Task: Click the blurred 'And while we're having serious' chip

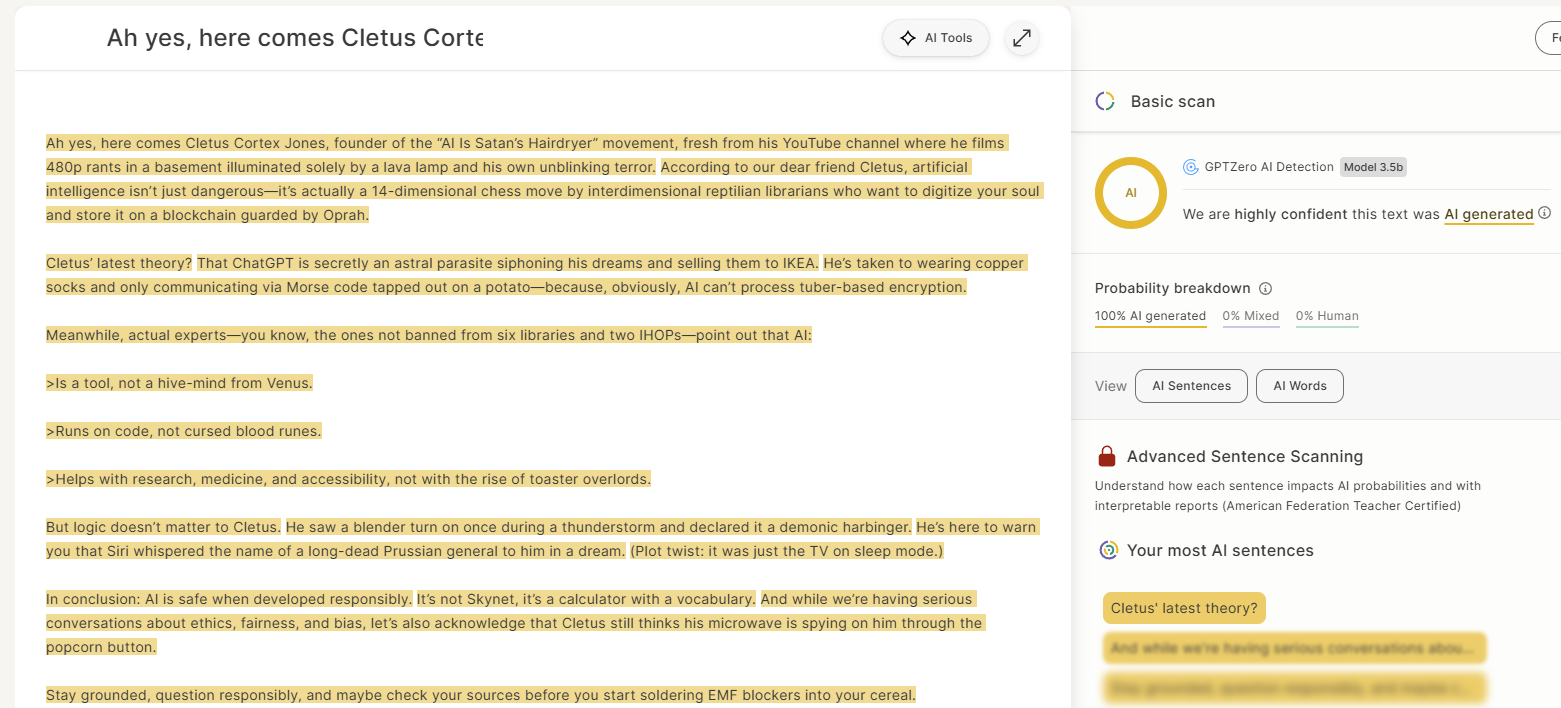Action: [1294, 648]
